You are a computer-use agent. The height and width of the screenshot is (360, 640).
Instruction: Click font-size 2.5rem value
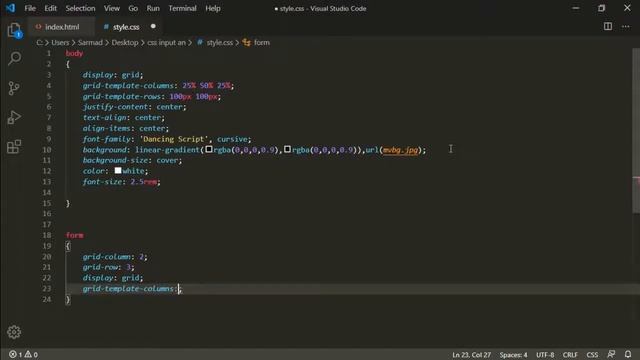click(x=144, y=182)
